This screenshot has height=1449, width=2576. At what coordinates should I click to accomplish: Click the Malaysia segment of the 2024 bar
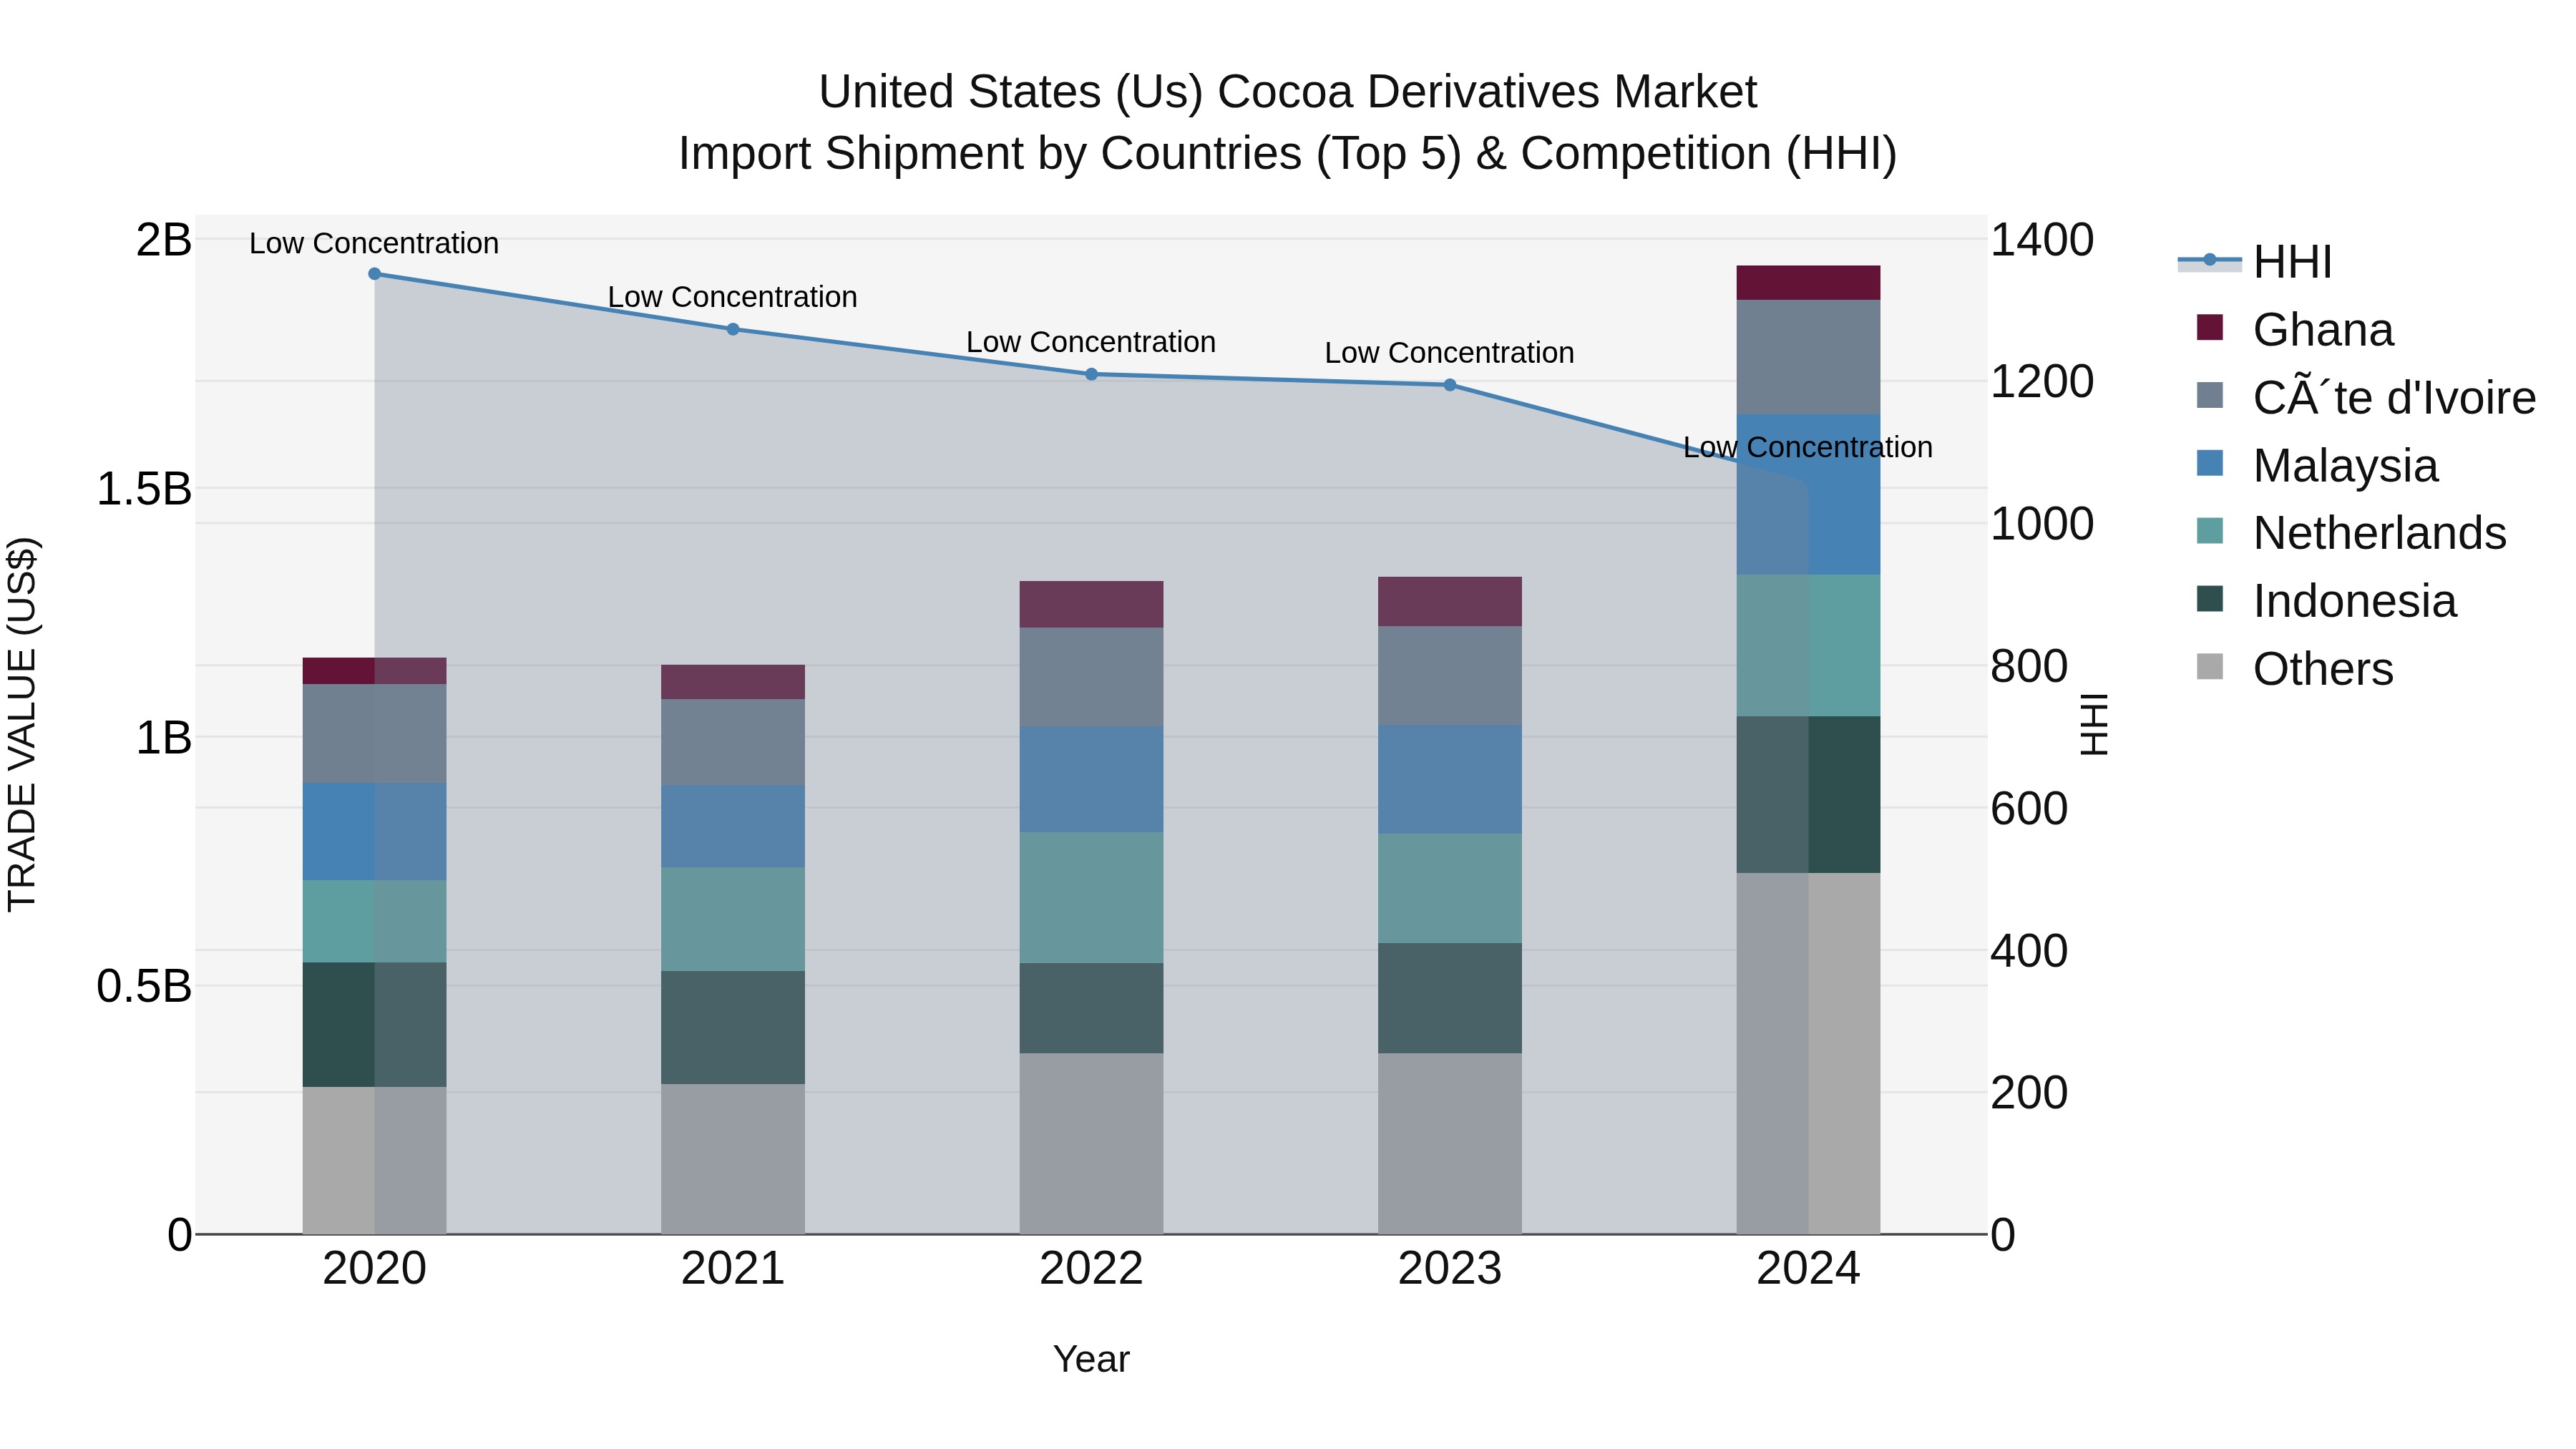1808,494
